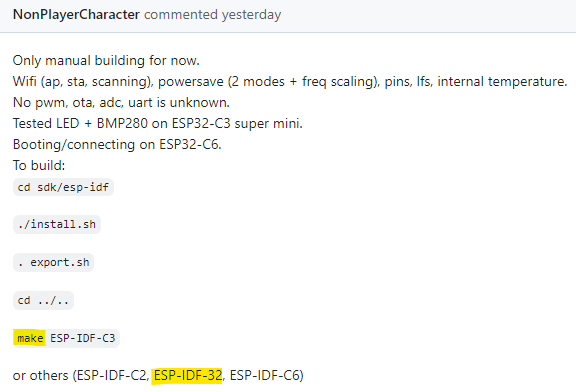Click the "ESP-IDF-C2" text
The width and height of the screenshot is (576, 392).
[x=111, y=375]
